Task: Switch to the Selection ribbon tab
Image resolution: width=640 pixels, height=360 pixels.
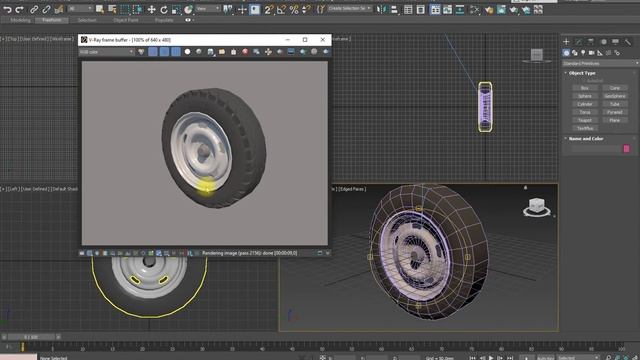Action: tap(87, 20)
